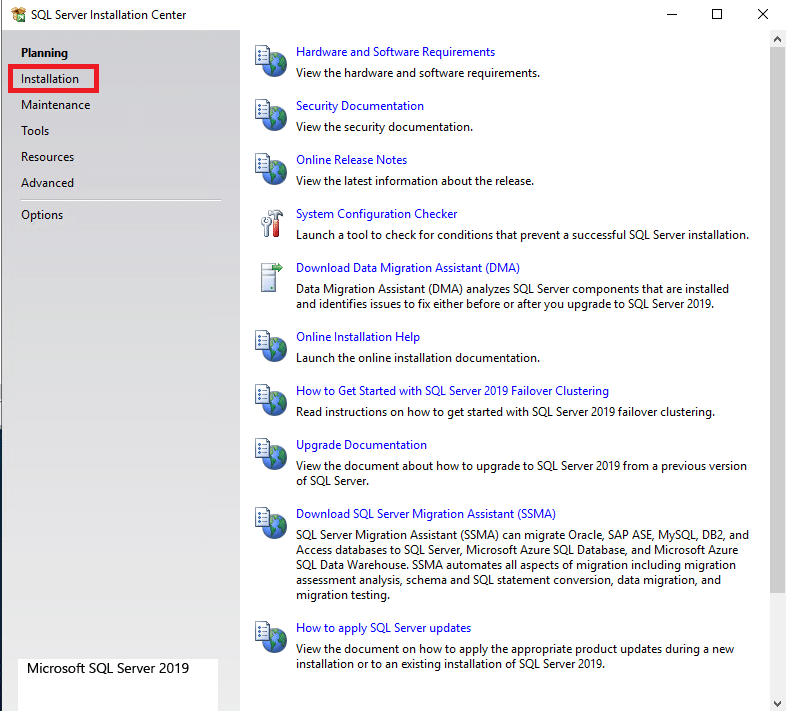The height and width of the screenshot is (711, 786).
Task: View Online Release Notes link
Action: 351,160
